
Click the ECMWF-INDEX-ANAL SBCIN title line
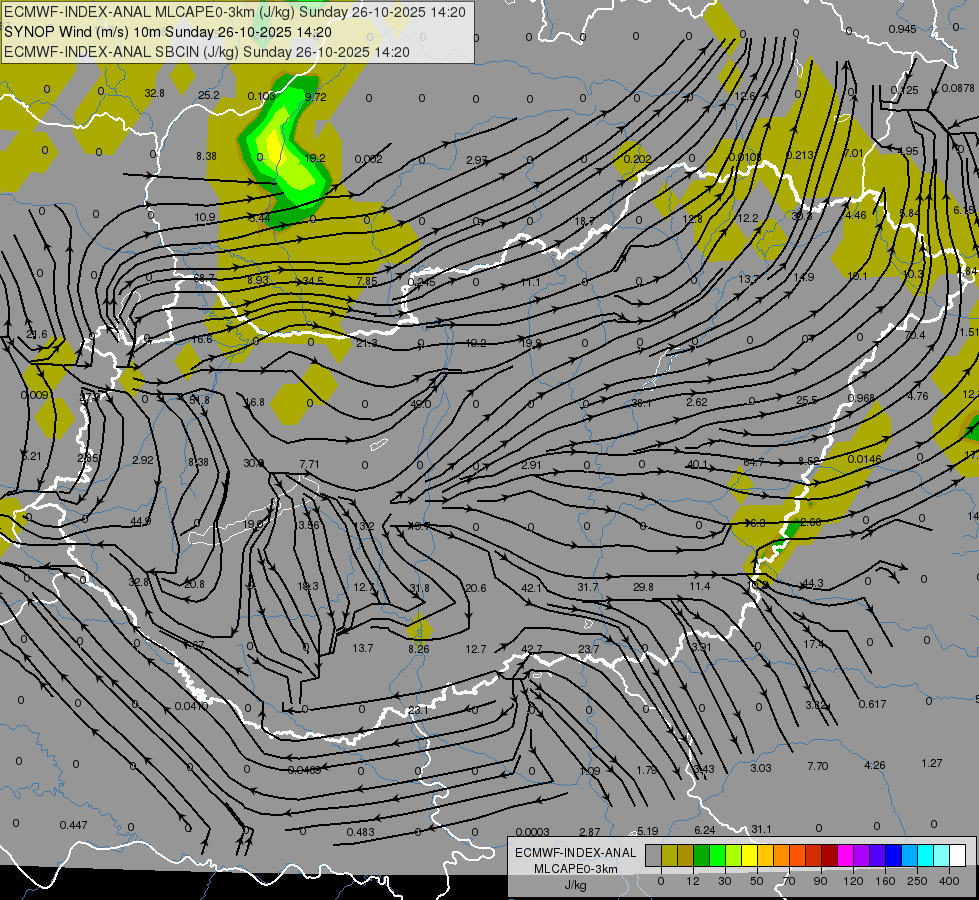coord(207,52)
